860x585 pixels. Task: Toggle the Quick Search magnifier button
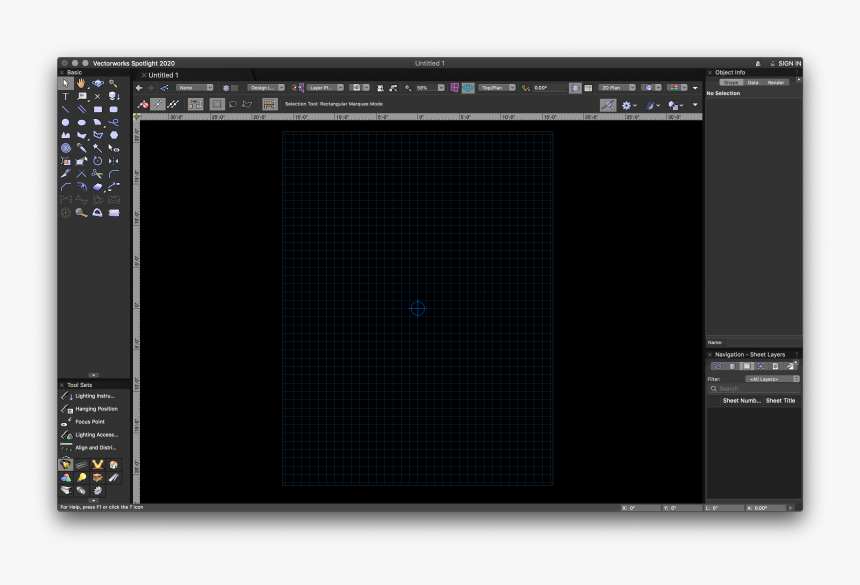(608, 105)
